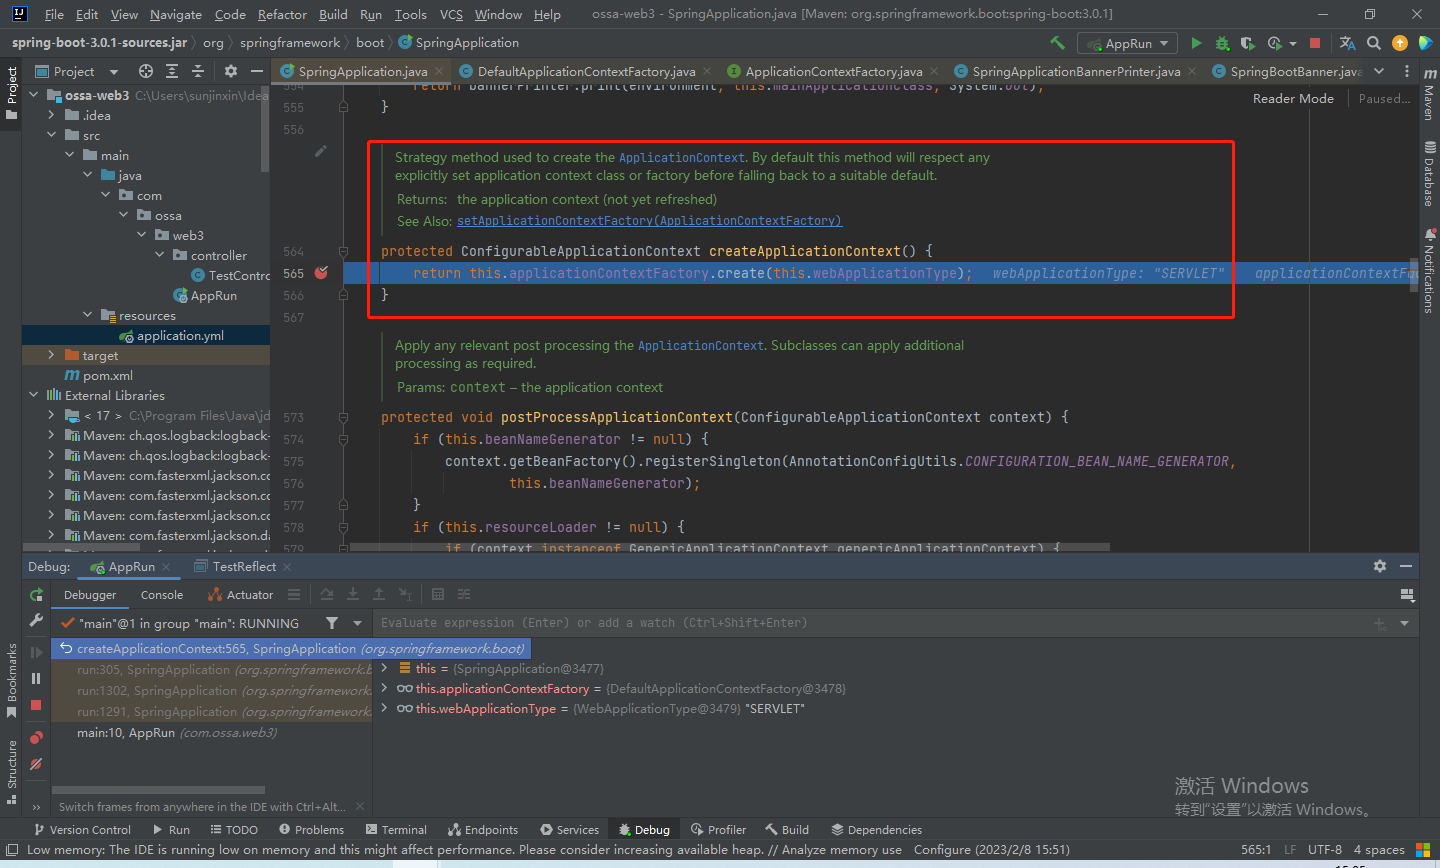This screenshot has width=1440, height=868.
Task: Open the Terminal tool window button
Action: click(396, 830)
